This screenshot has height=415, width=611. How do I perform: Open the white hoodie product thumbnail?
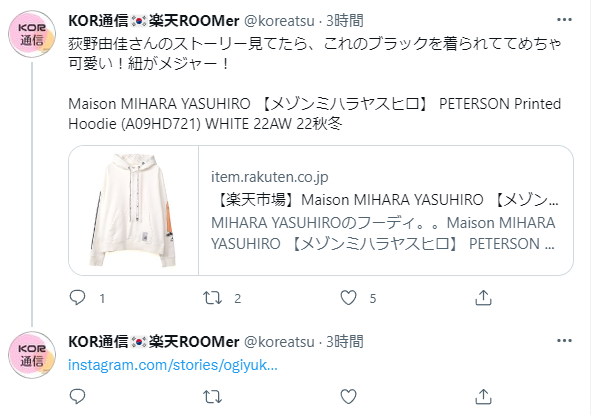pyautogui.click(x=134, y=210)
